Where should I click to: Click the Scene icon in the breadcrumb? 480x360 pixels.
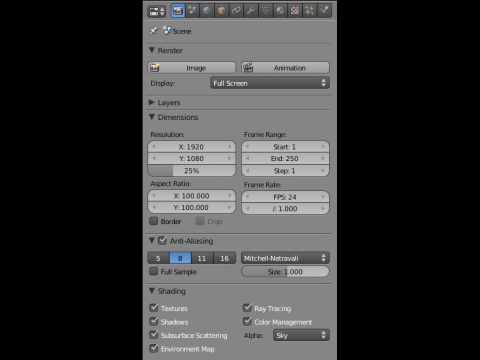tap(167, 31)
